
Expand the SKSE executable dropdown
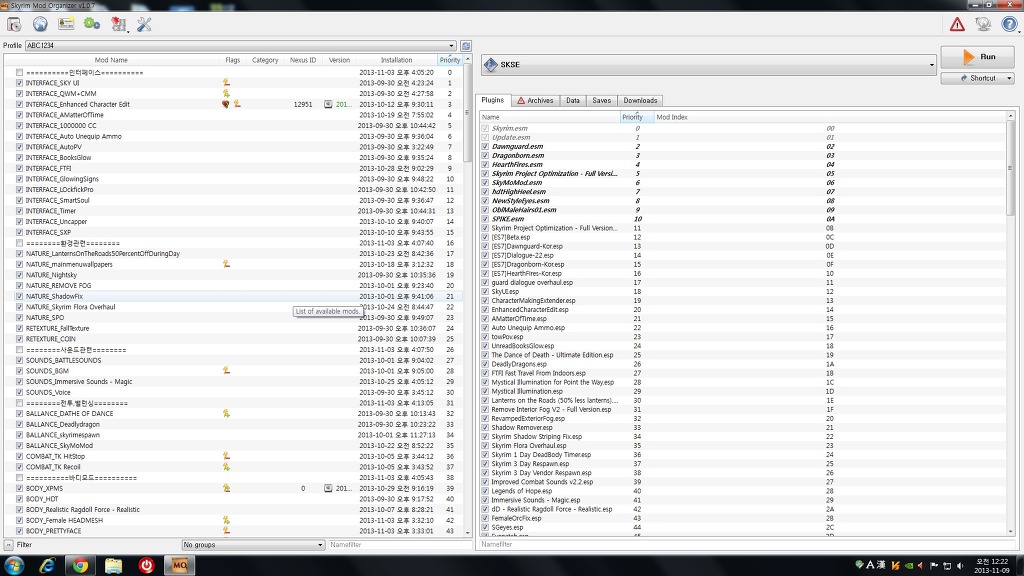709,65
